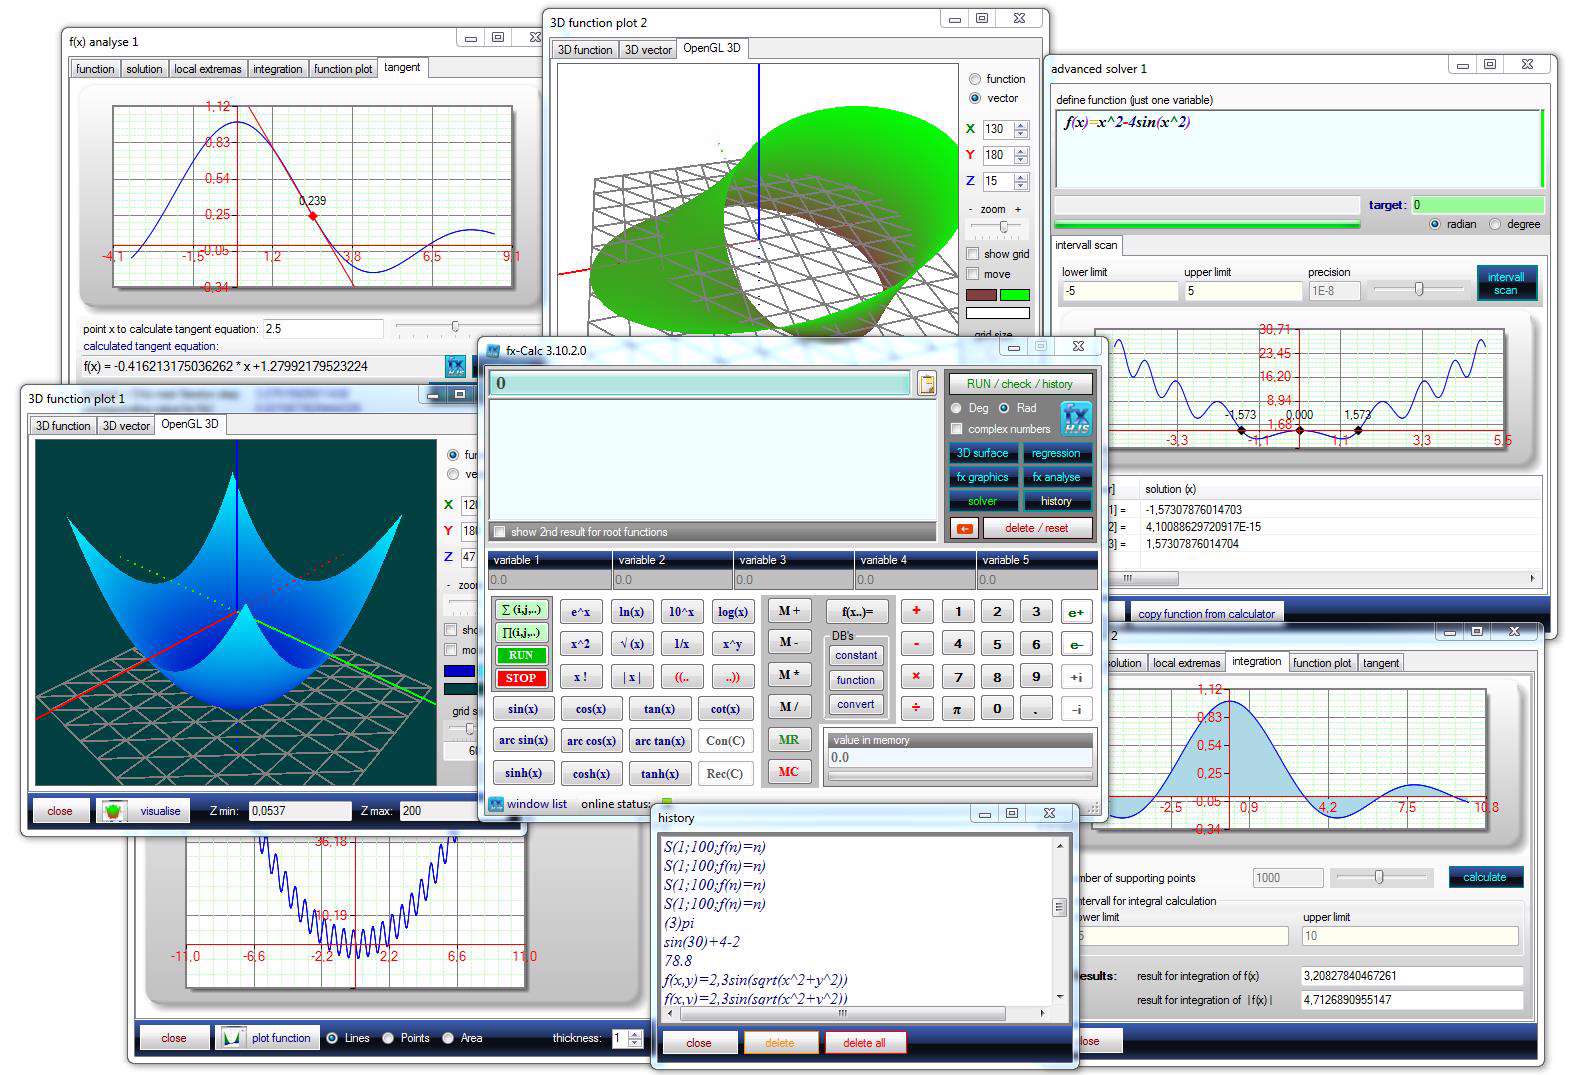This screenshot has height=1075, width=1576.
Task: Click the x! factorial key
Action: coord(581,677)
